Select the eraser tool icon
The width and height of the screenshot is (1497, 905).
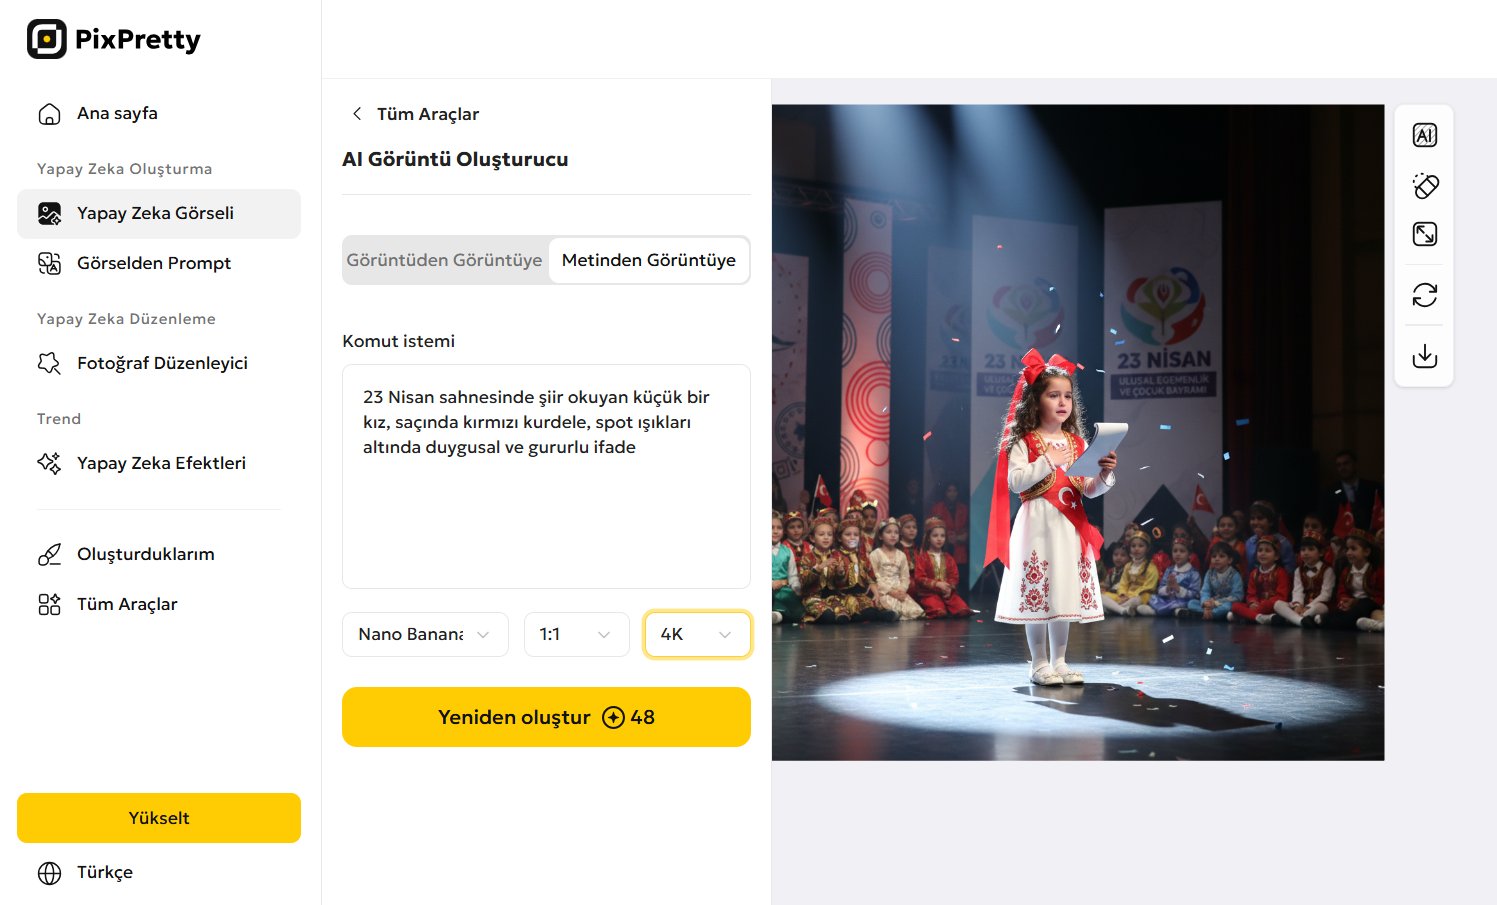point(1424,185)
